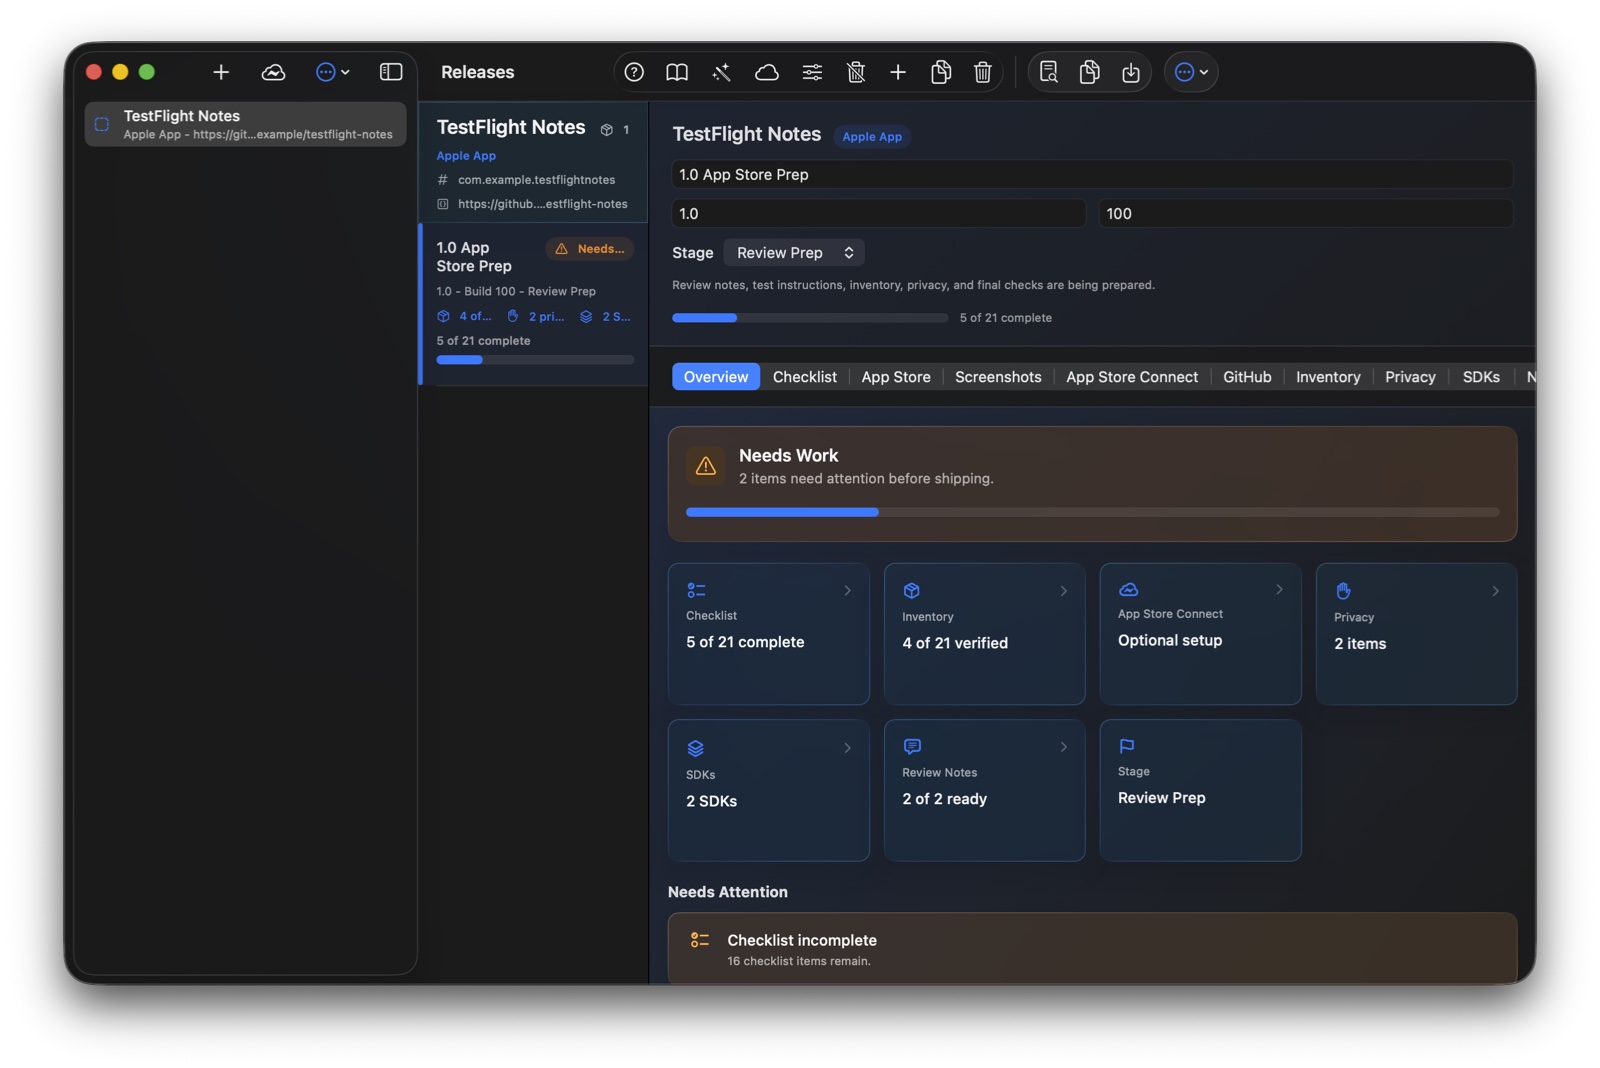This screenshot has width=1600, height=1068.
Task: Click the cloud icon on App Store Connect card
Action: [1128, 589]
